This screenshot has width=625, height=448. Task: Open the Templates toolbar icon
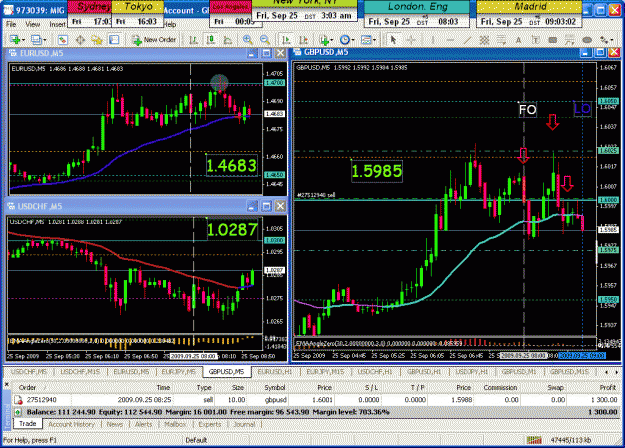point(366,39)
